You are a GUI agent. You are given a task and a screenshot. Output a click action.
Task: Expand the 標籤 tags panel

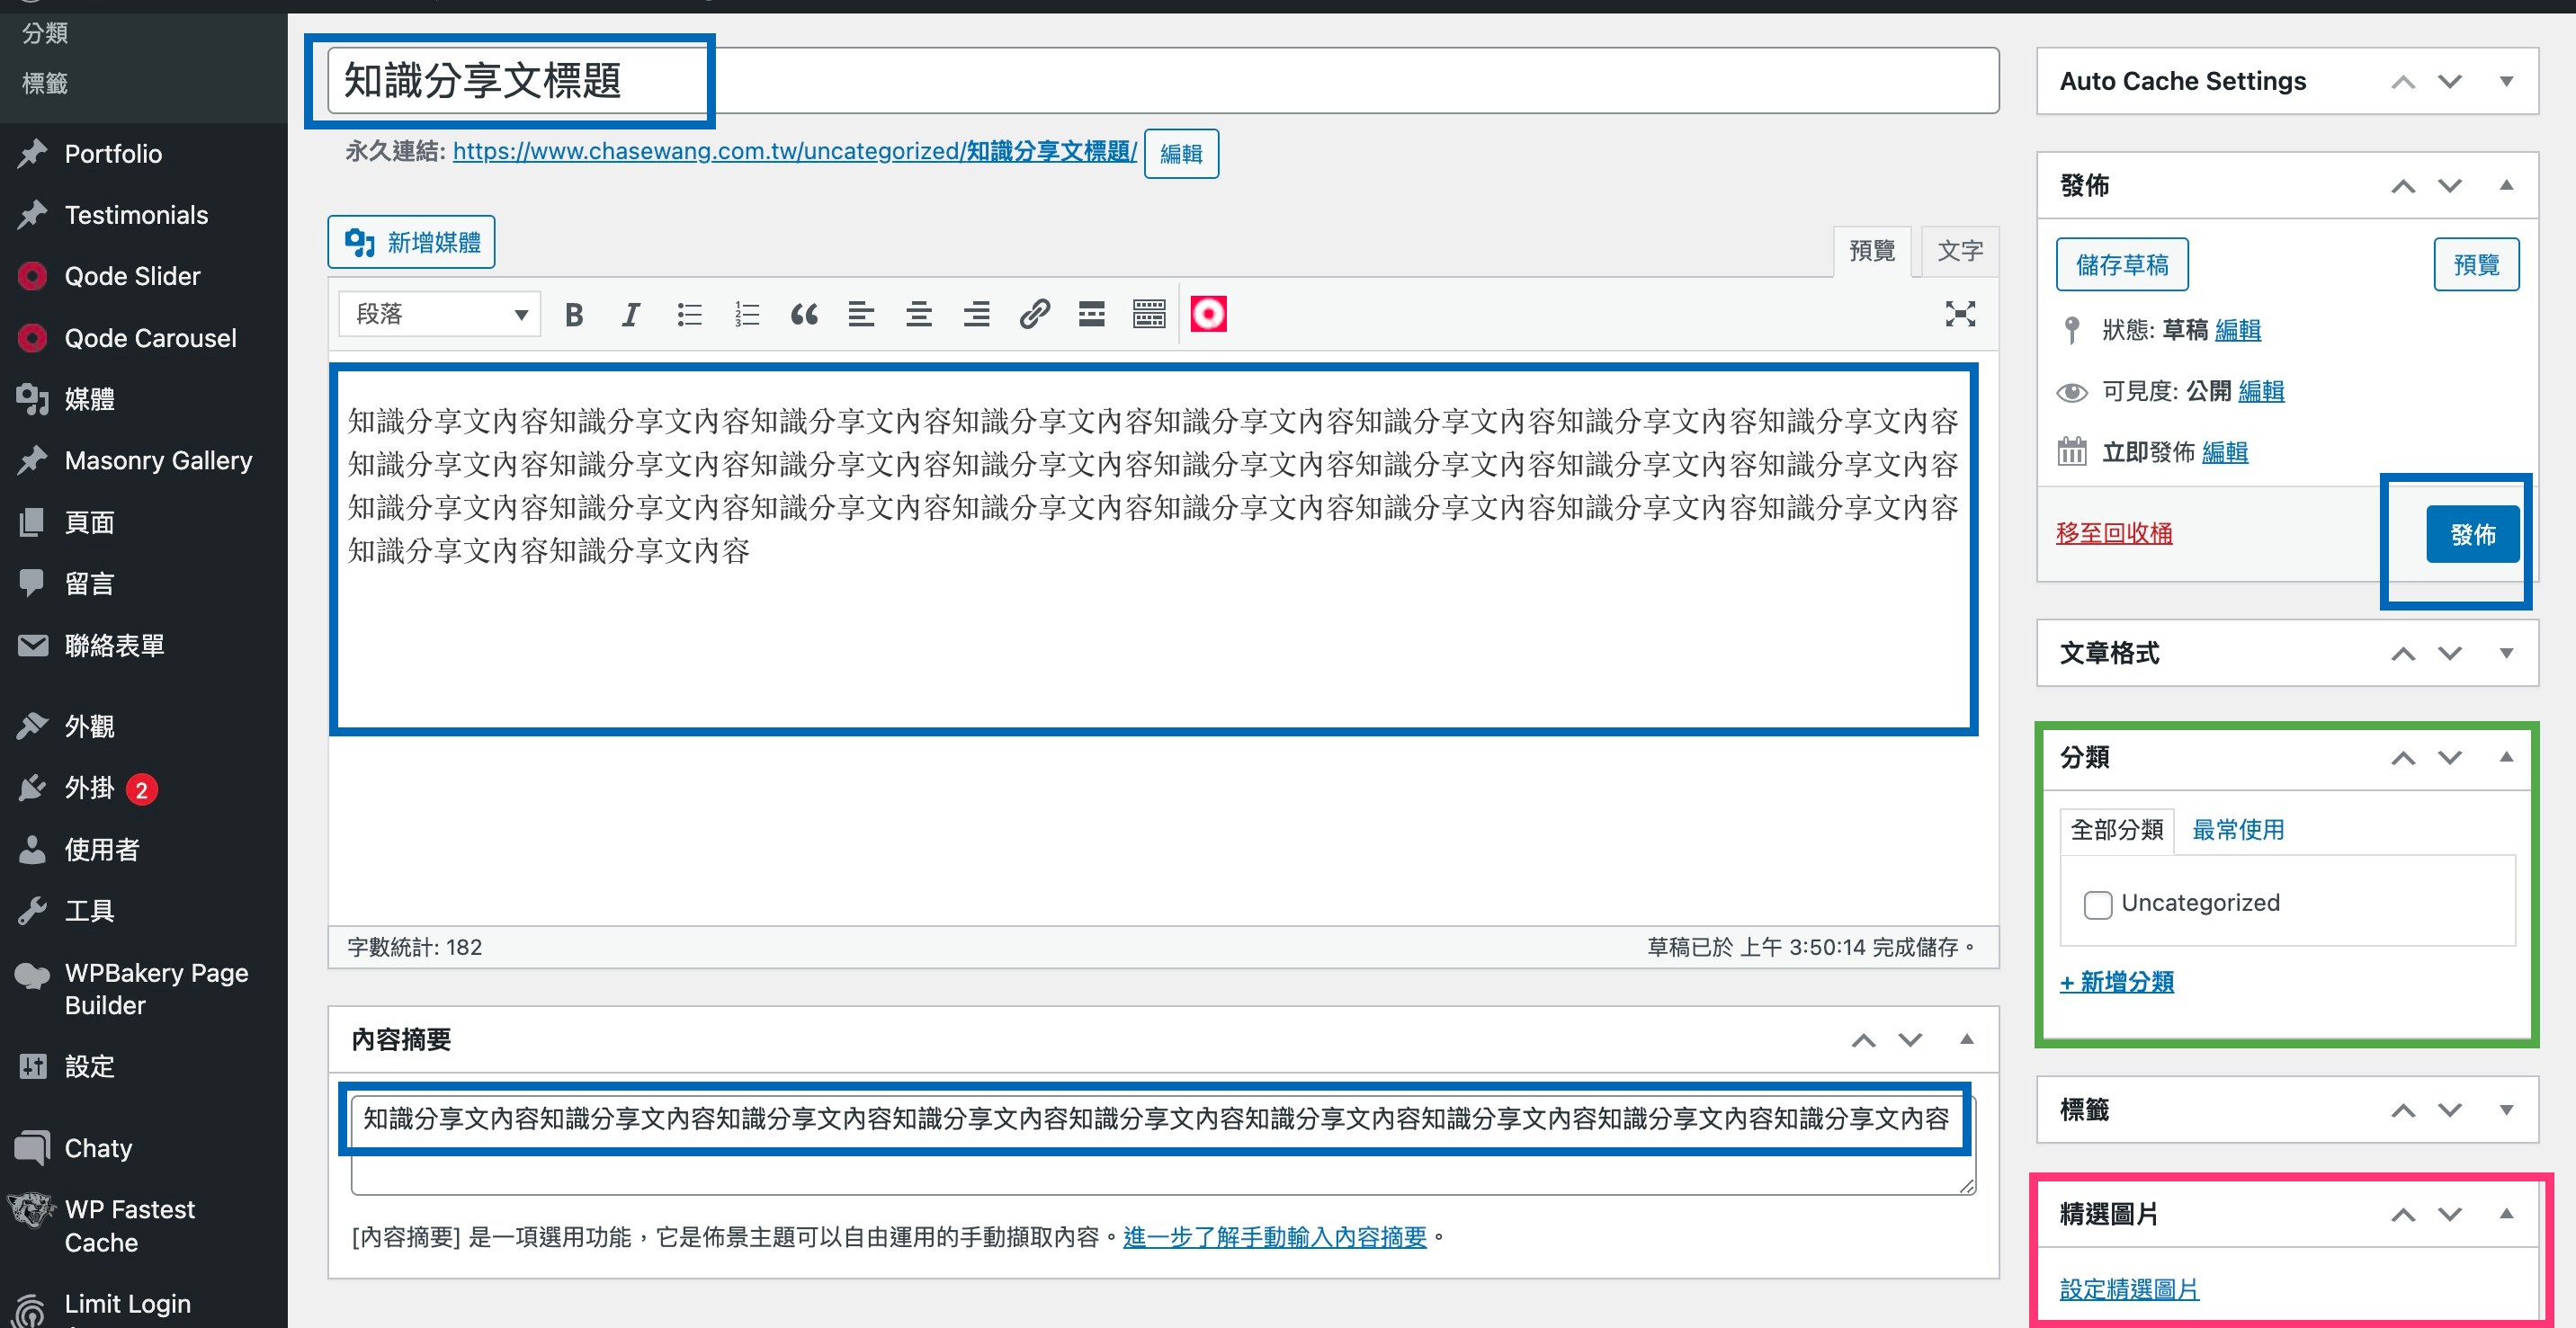coord(2506,1110)
